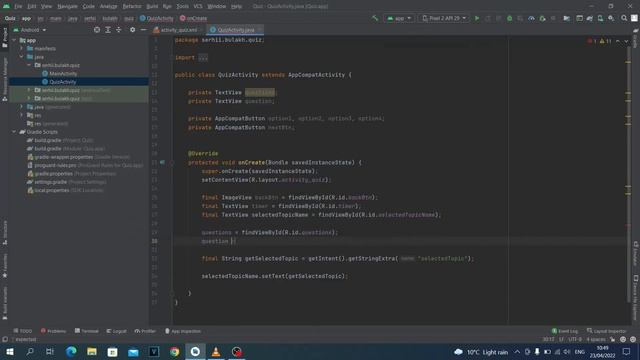Click the Search Everywhere magnifier icon
640x360 pixels.
[624, 18]
